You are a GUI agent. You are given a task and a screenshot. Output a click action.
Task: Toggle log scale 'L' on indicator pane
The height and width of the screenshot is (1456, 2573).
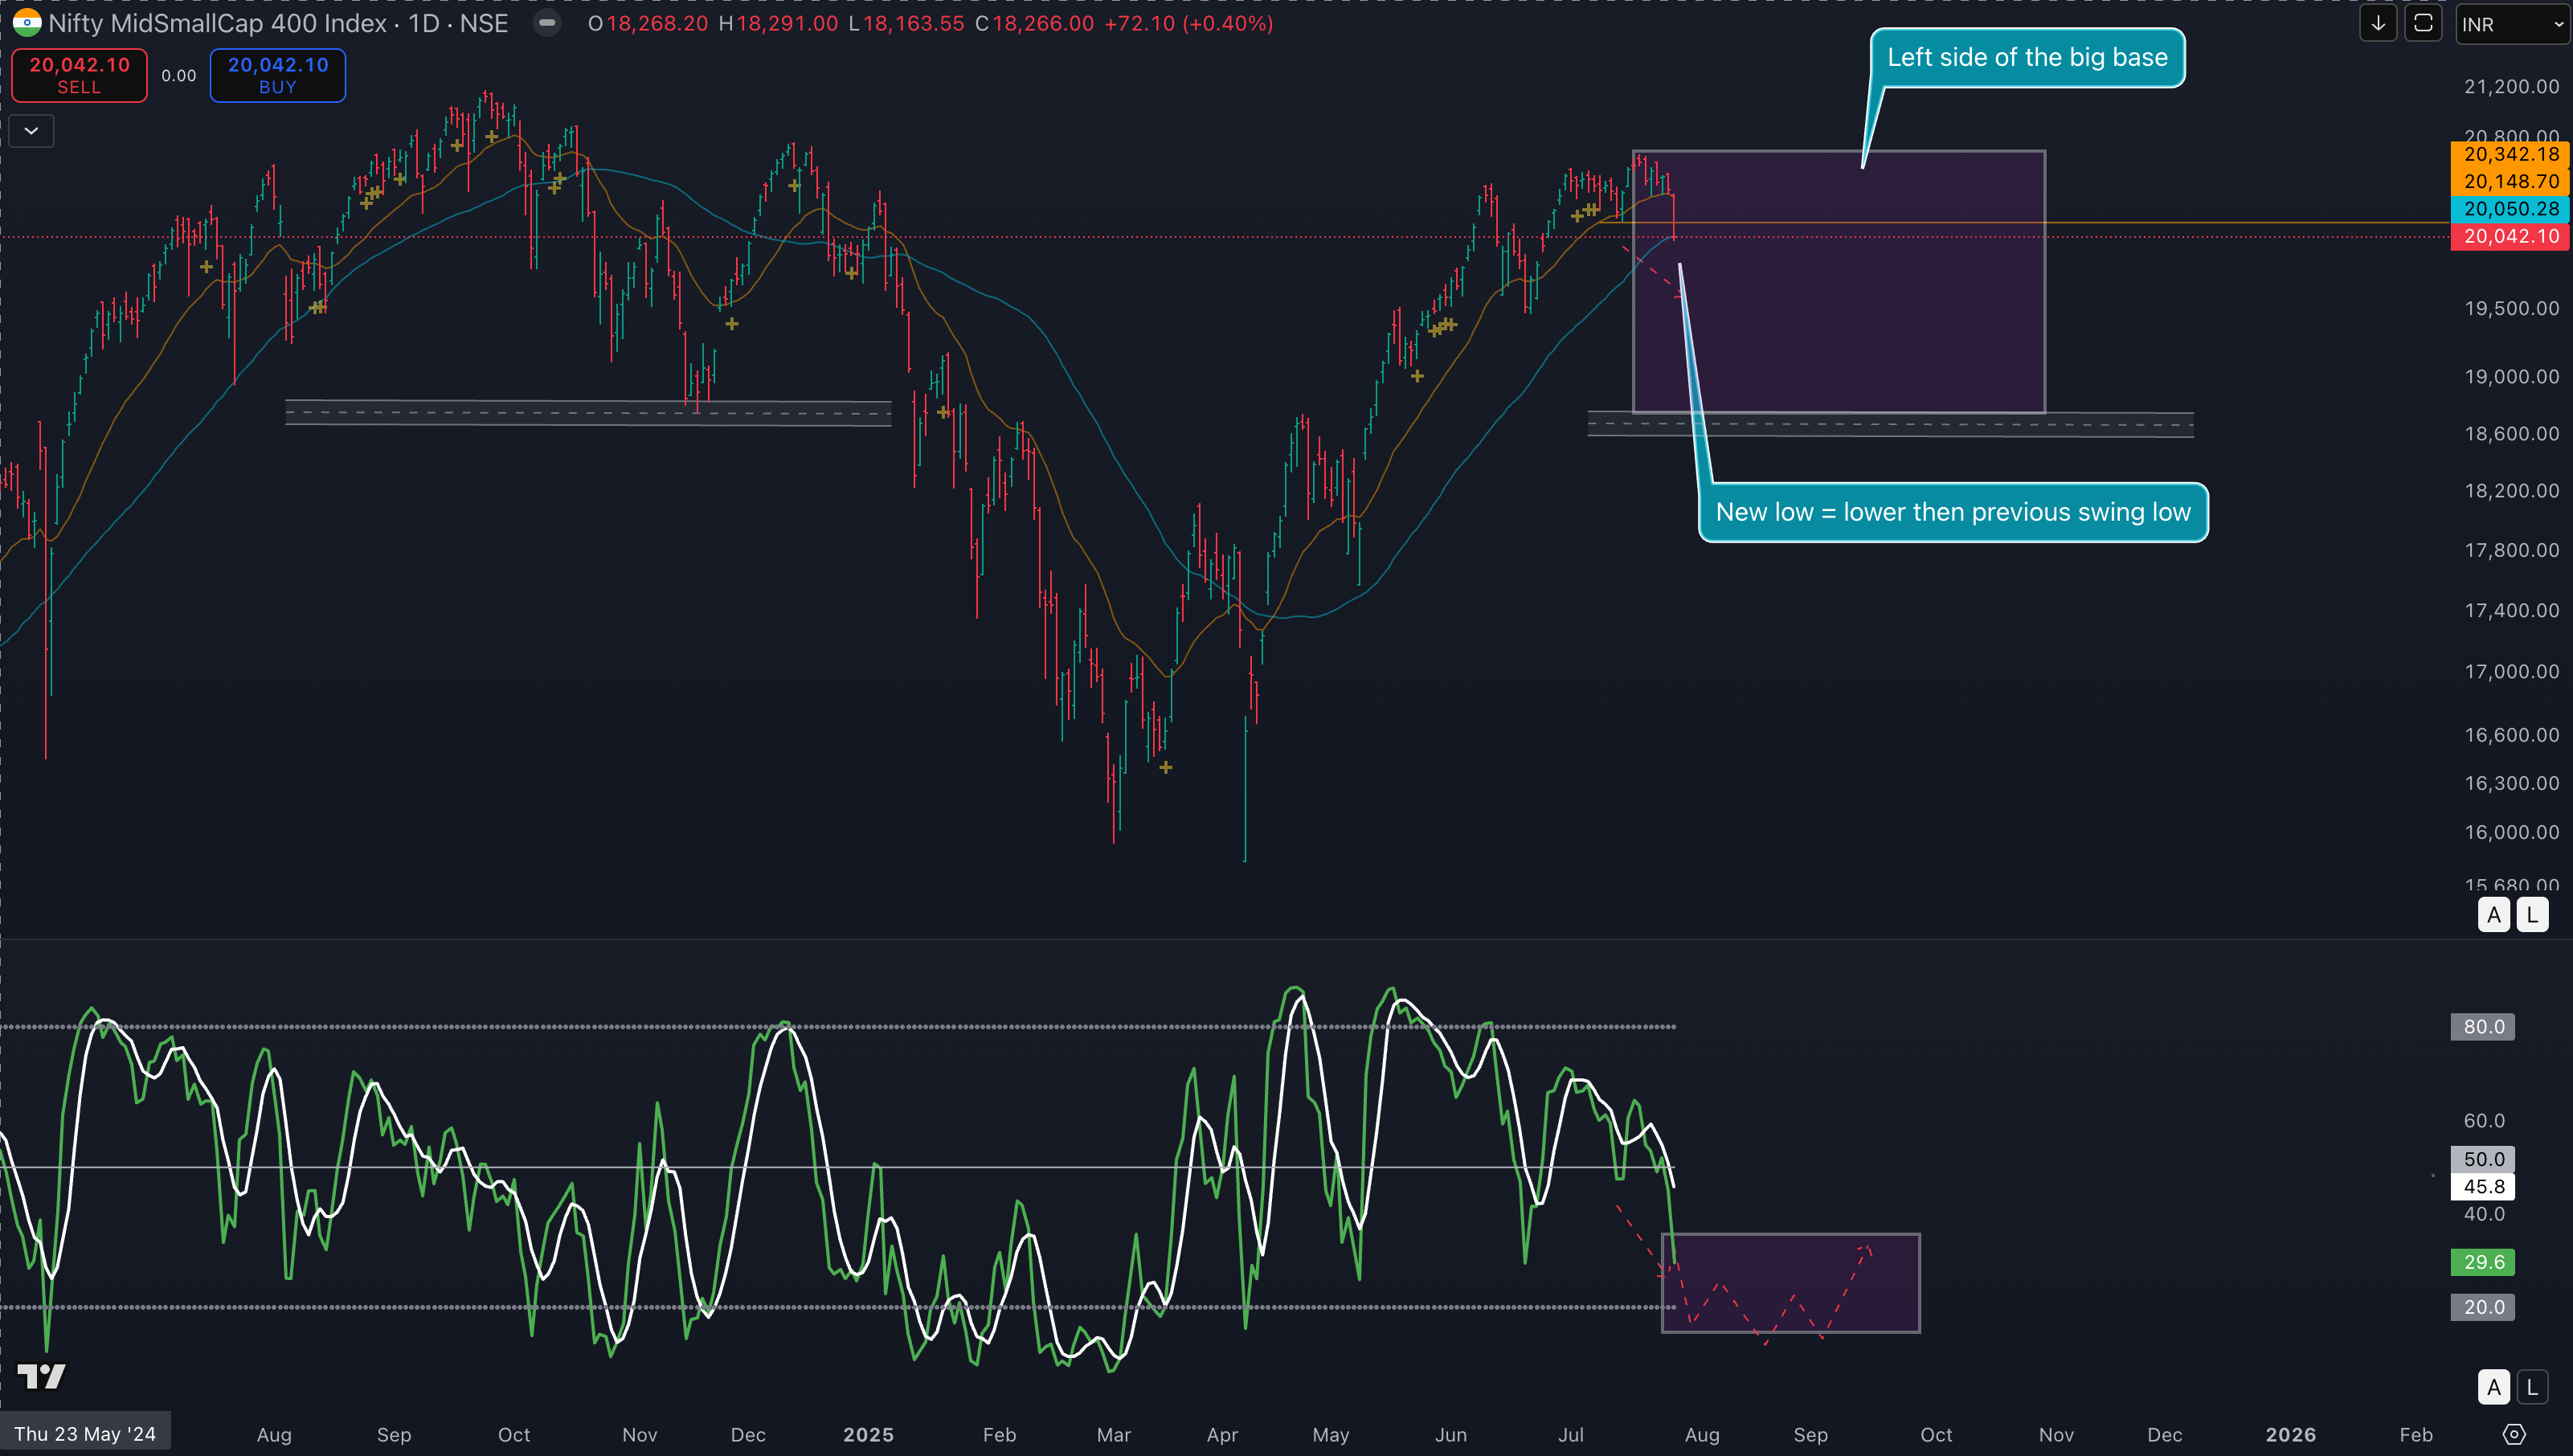coord(2531,1387)
